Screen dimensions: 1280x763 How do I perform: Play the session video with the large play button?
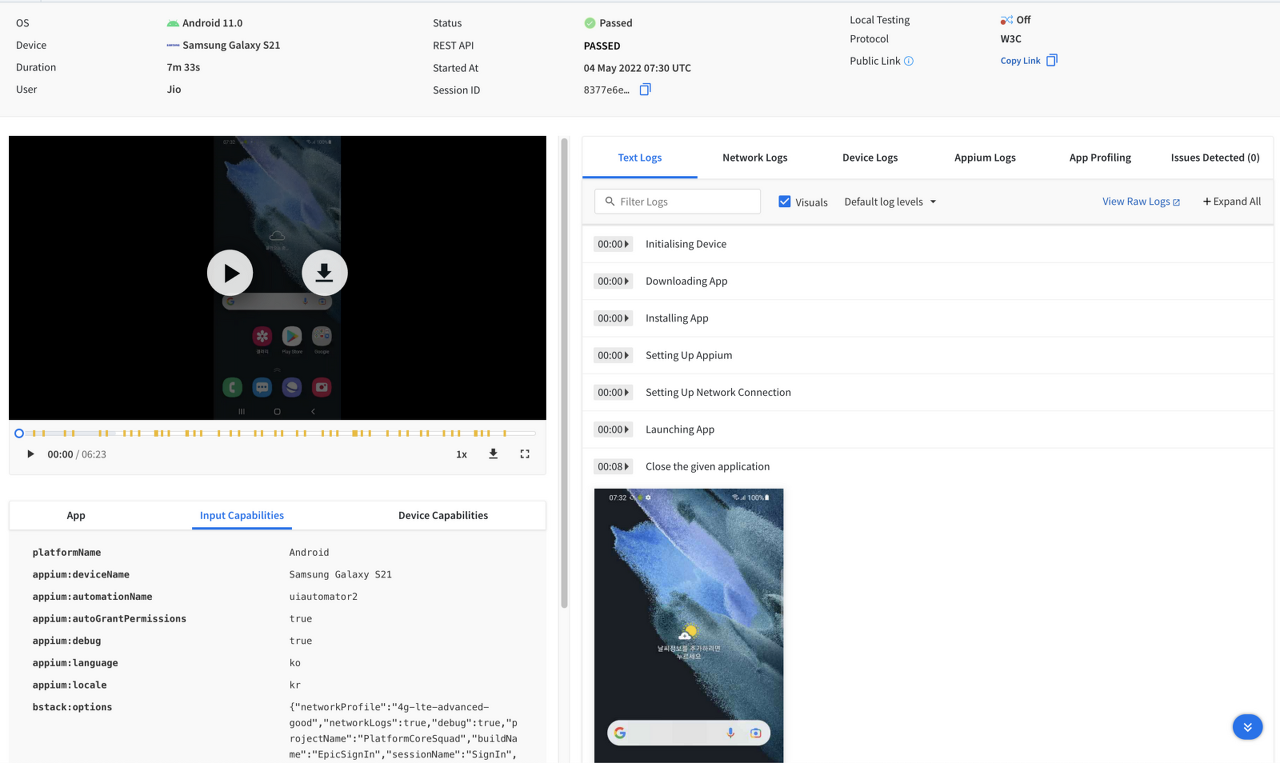[230, 272]
